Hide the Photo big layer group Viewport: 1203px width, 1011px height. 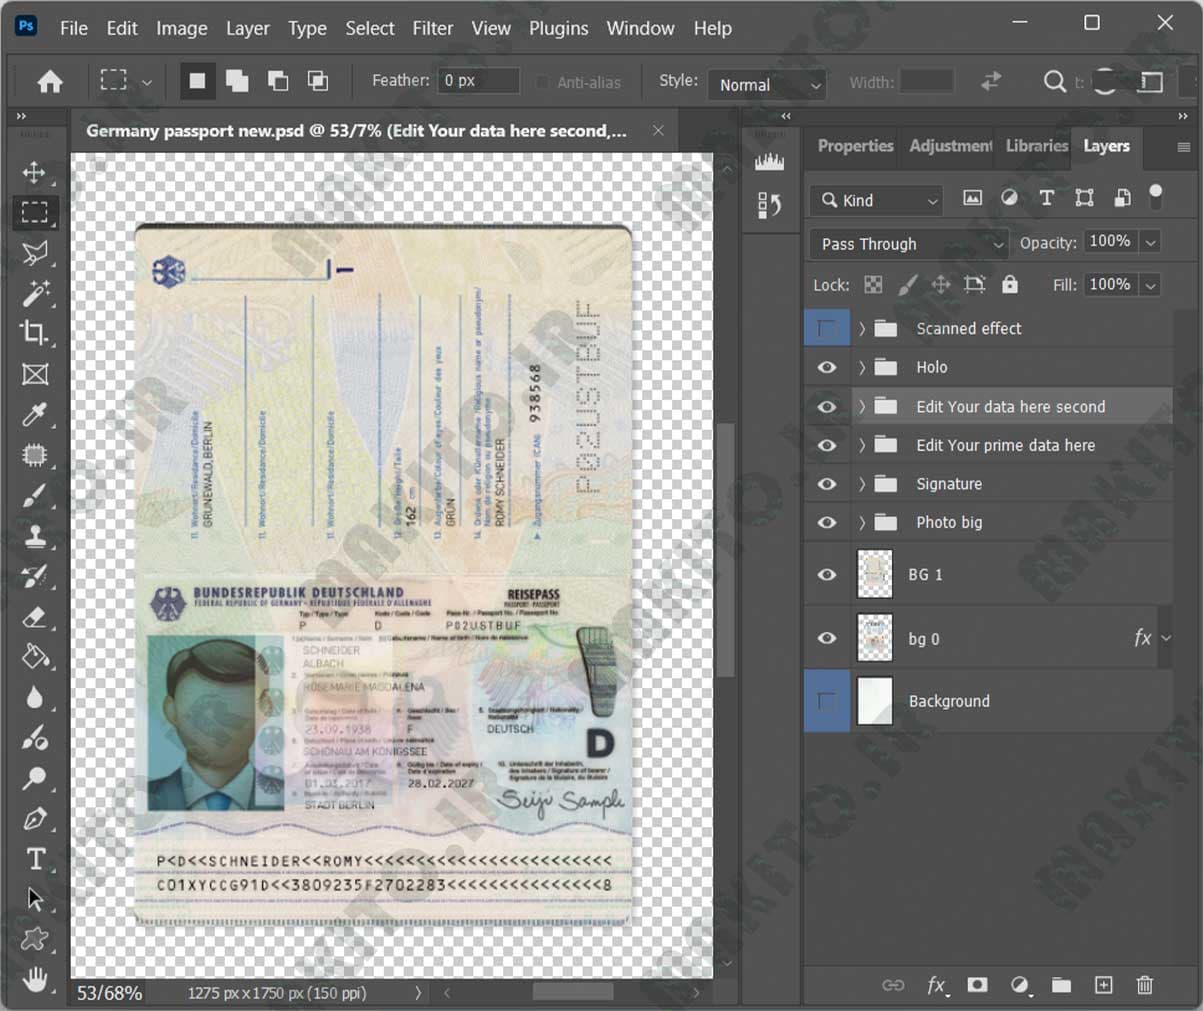tap(827, 523)
